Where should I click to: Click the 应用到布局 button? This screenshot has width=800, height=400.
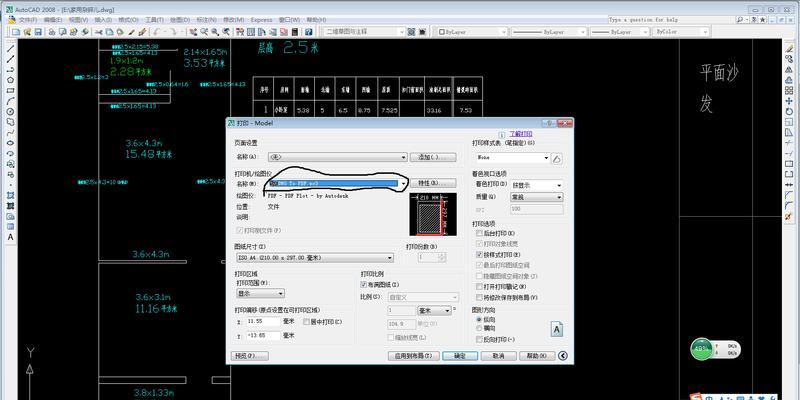point(414,356)
